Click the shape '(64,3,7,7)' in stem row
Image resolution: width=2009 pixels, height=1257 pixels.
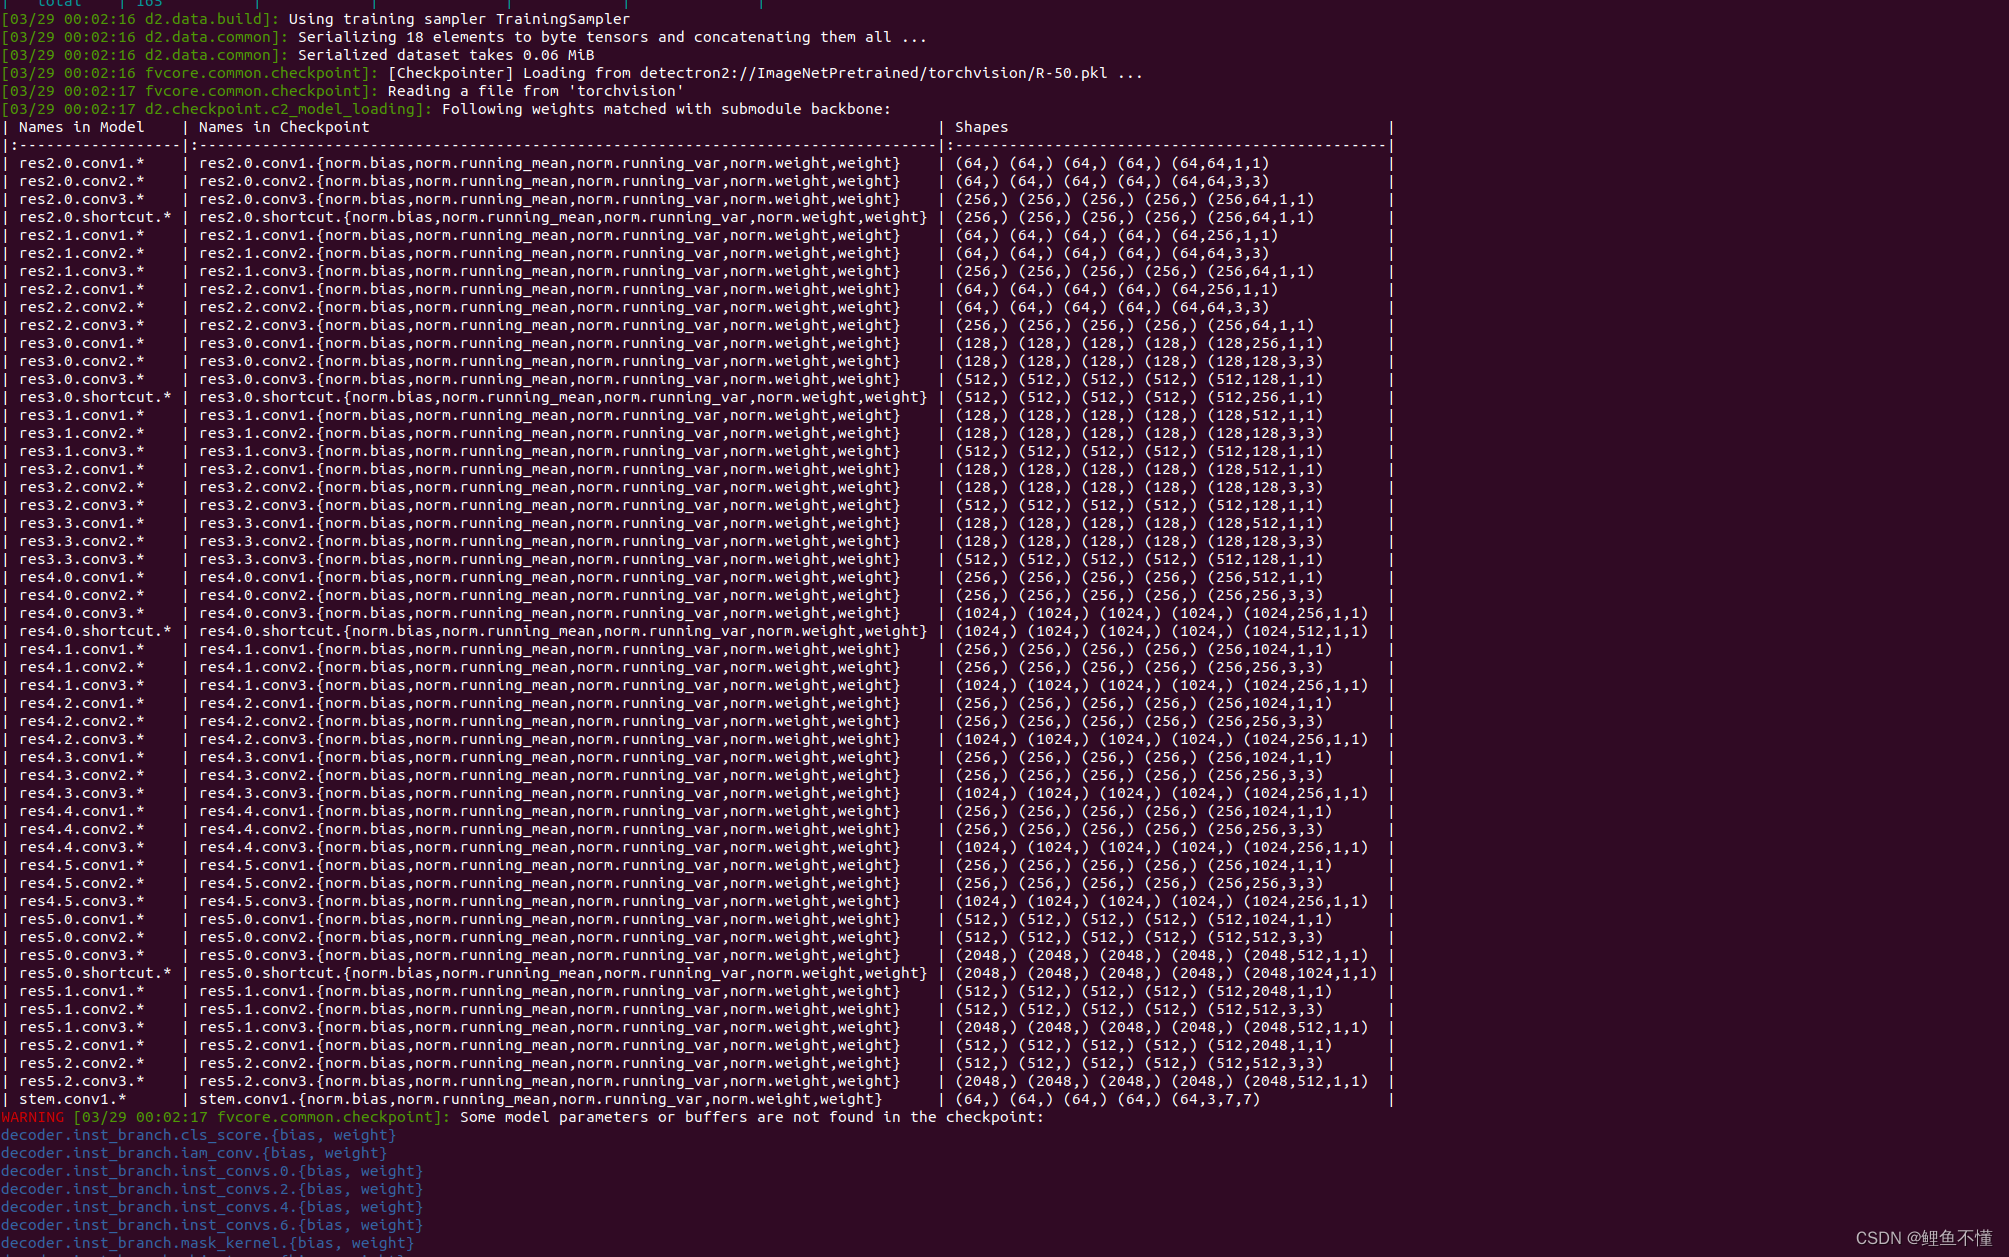(1216, 1099)
